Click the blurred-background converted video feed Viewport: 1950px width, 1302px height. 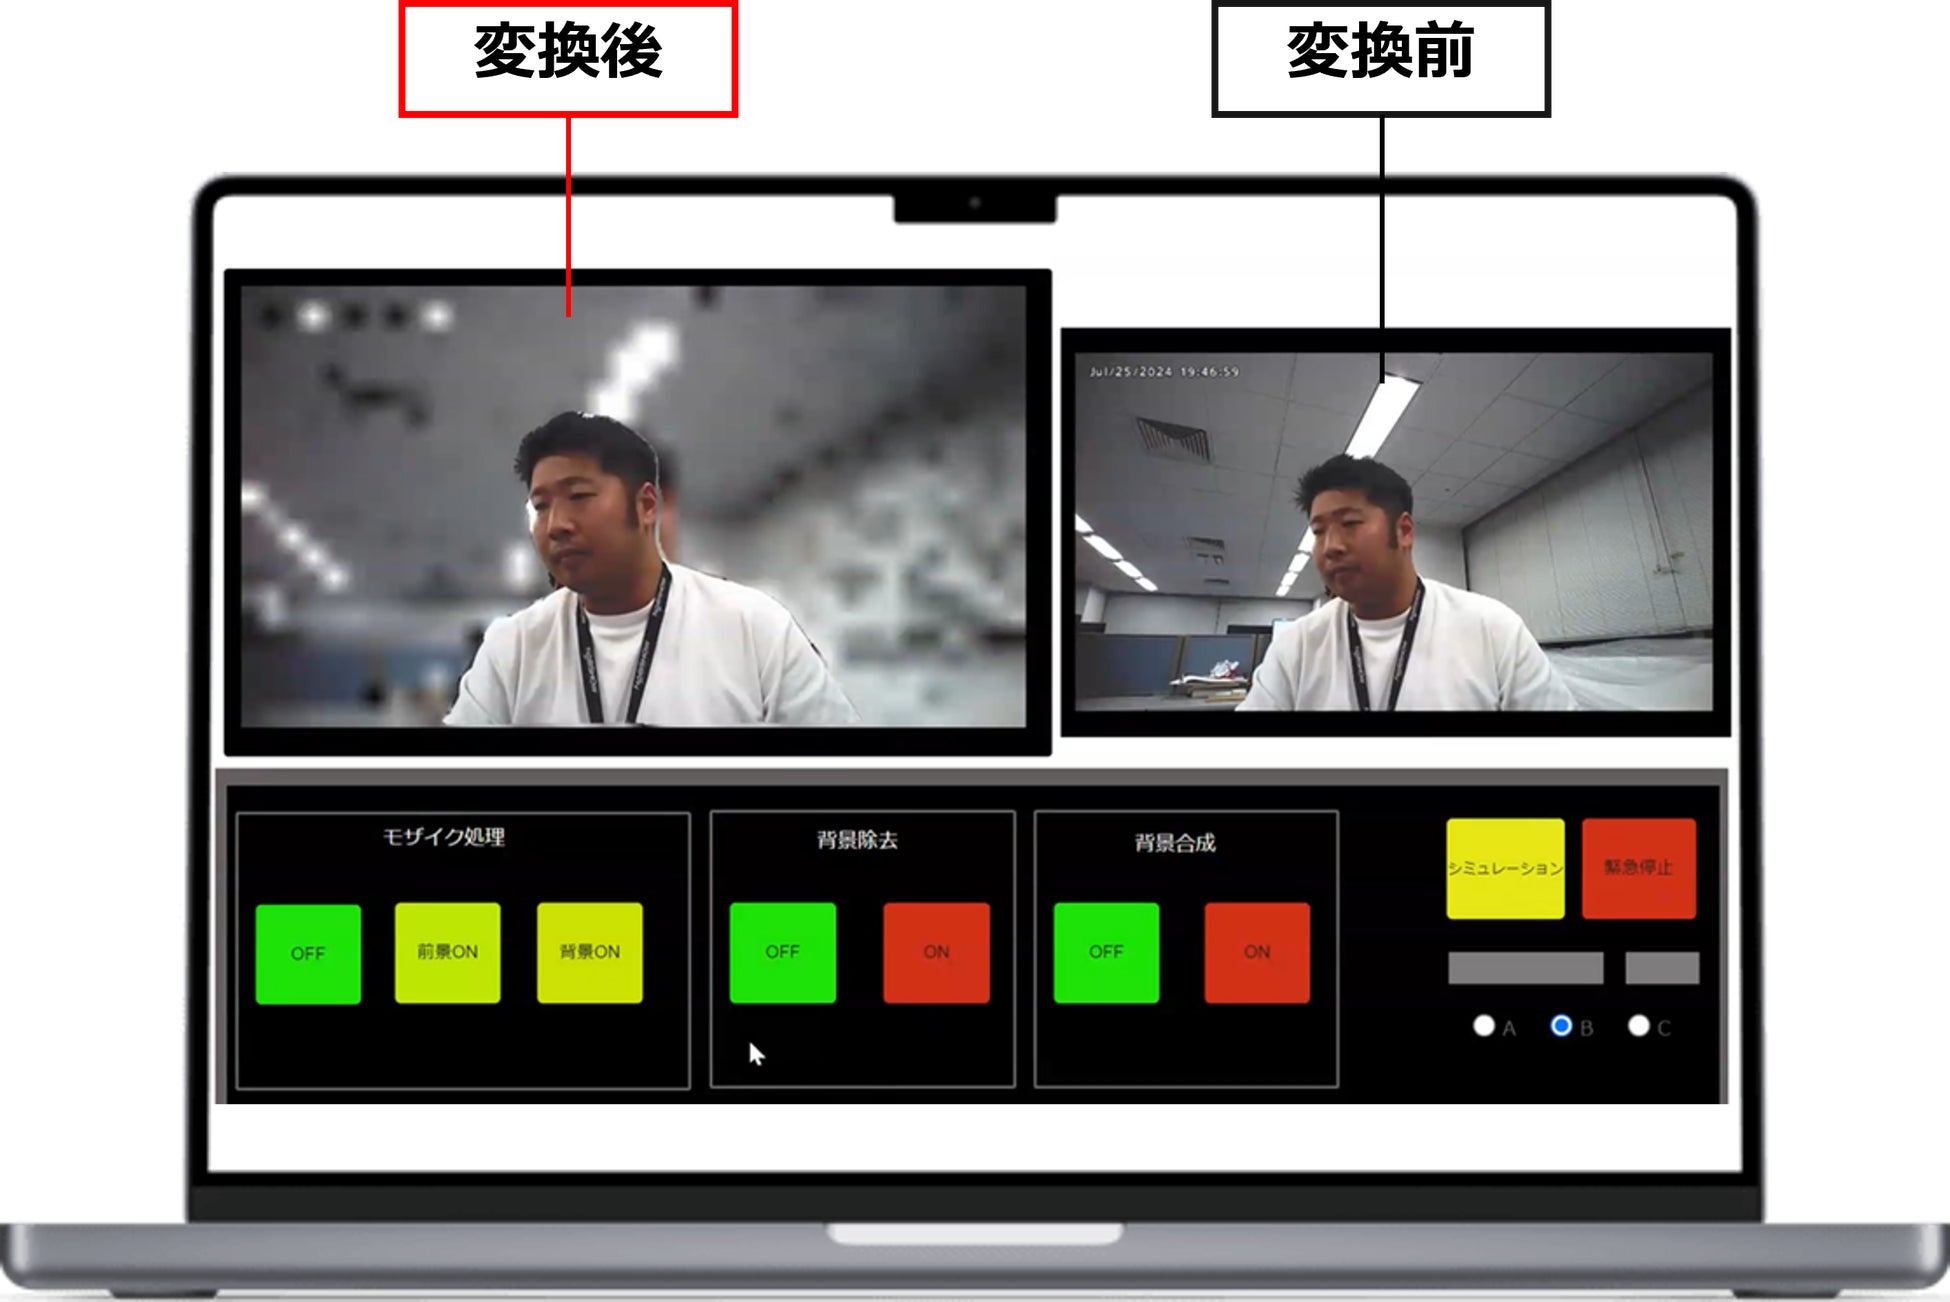click(x=634, y=508)
